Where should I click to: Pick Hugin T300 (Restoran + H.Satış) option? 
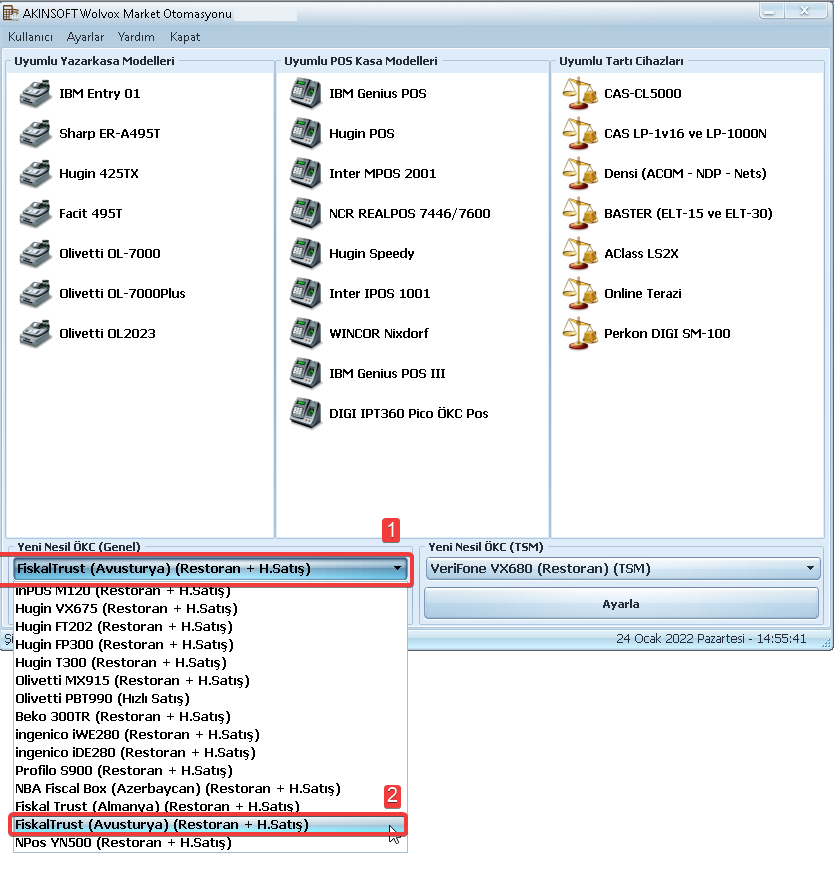pos(210,662)
